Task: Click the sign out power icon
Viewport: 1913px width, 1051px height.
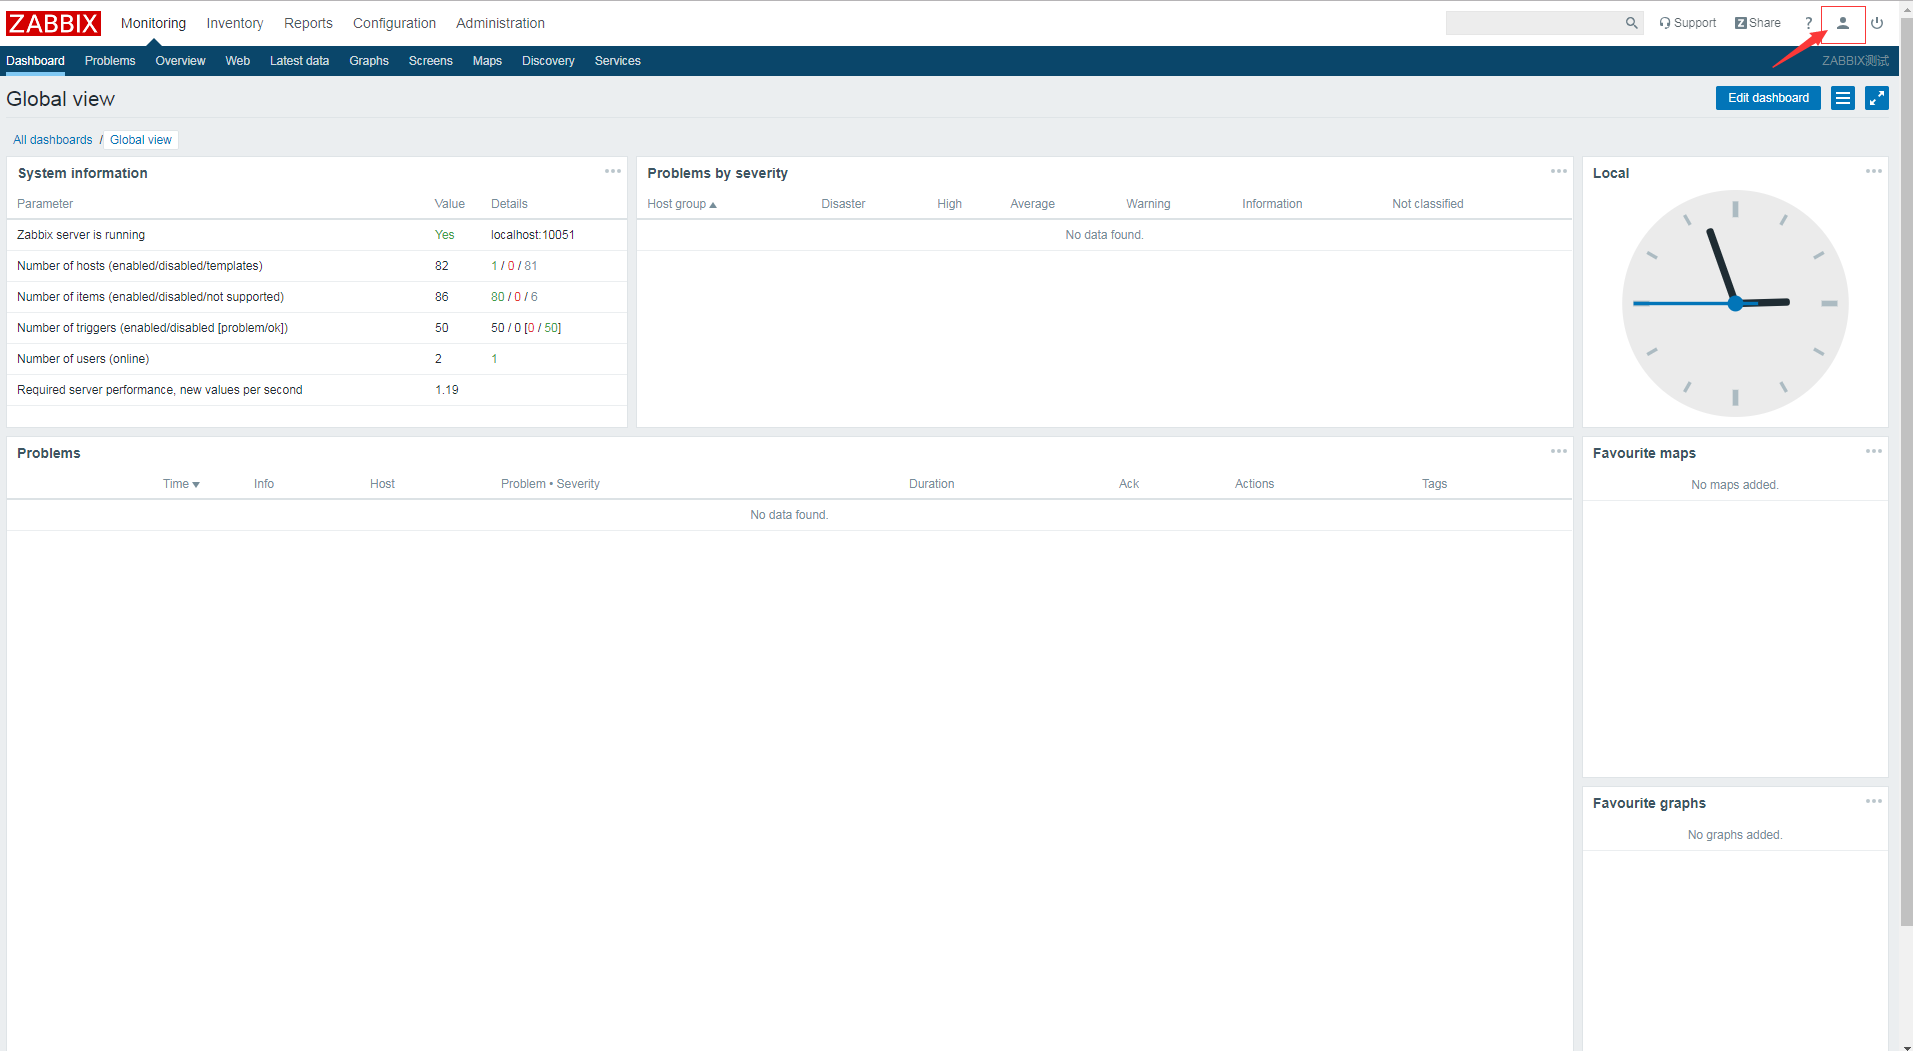Action: 1877,23
